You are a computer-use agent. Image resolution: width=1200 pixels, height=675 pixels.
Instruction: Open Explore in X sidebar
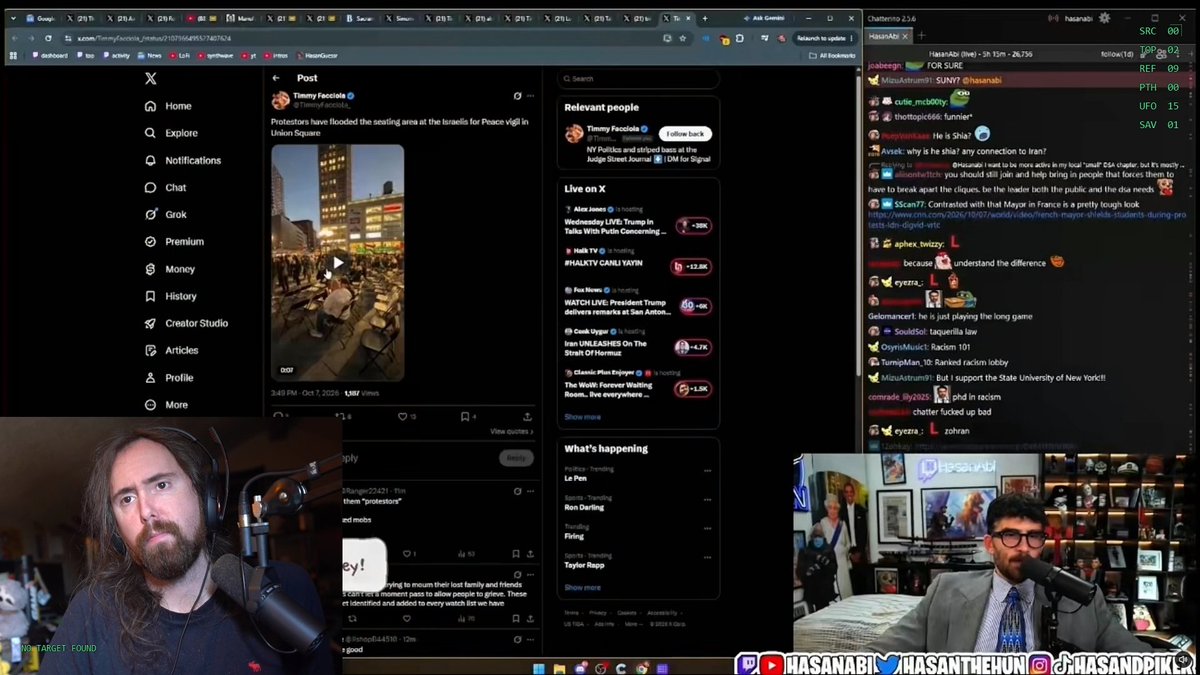[171, 133]
